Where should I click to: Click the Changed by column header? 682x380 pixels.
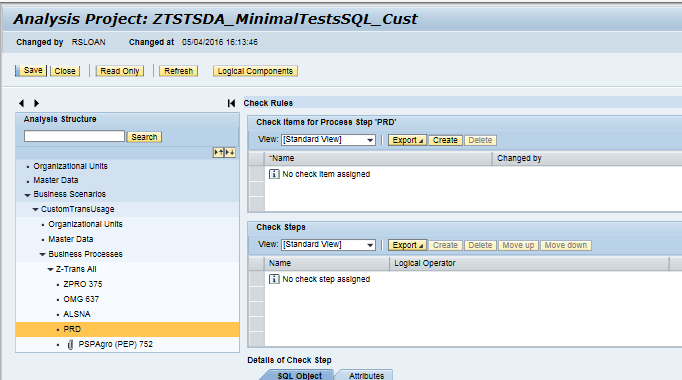pos(587,158)
